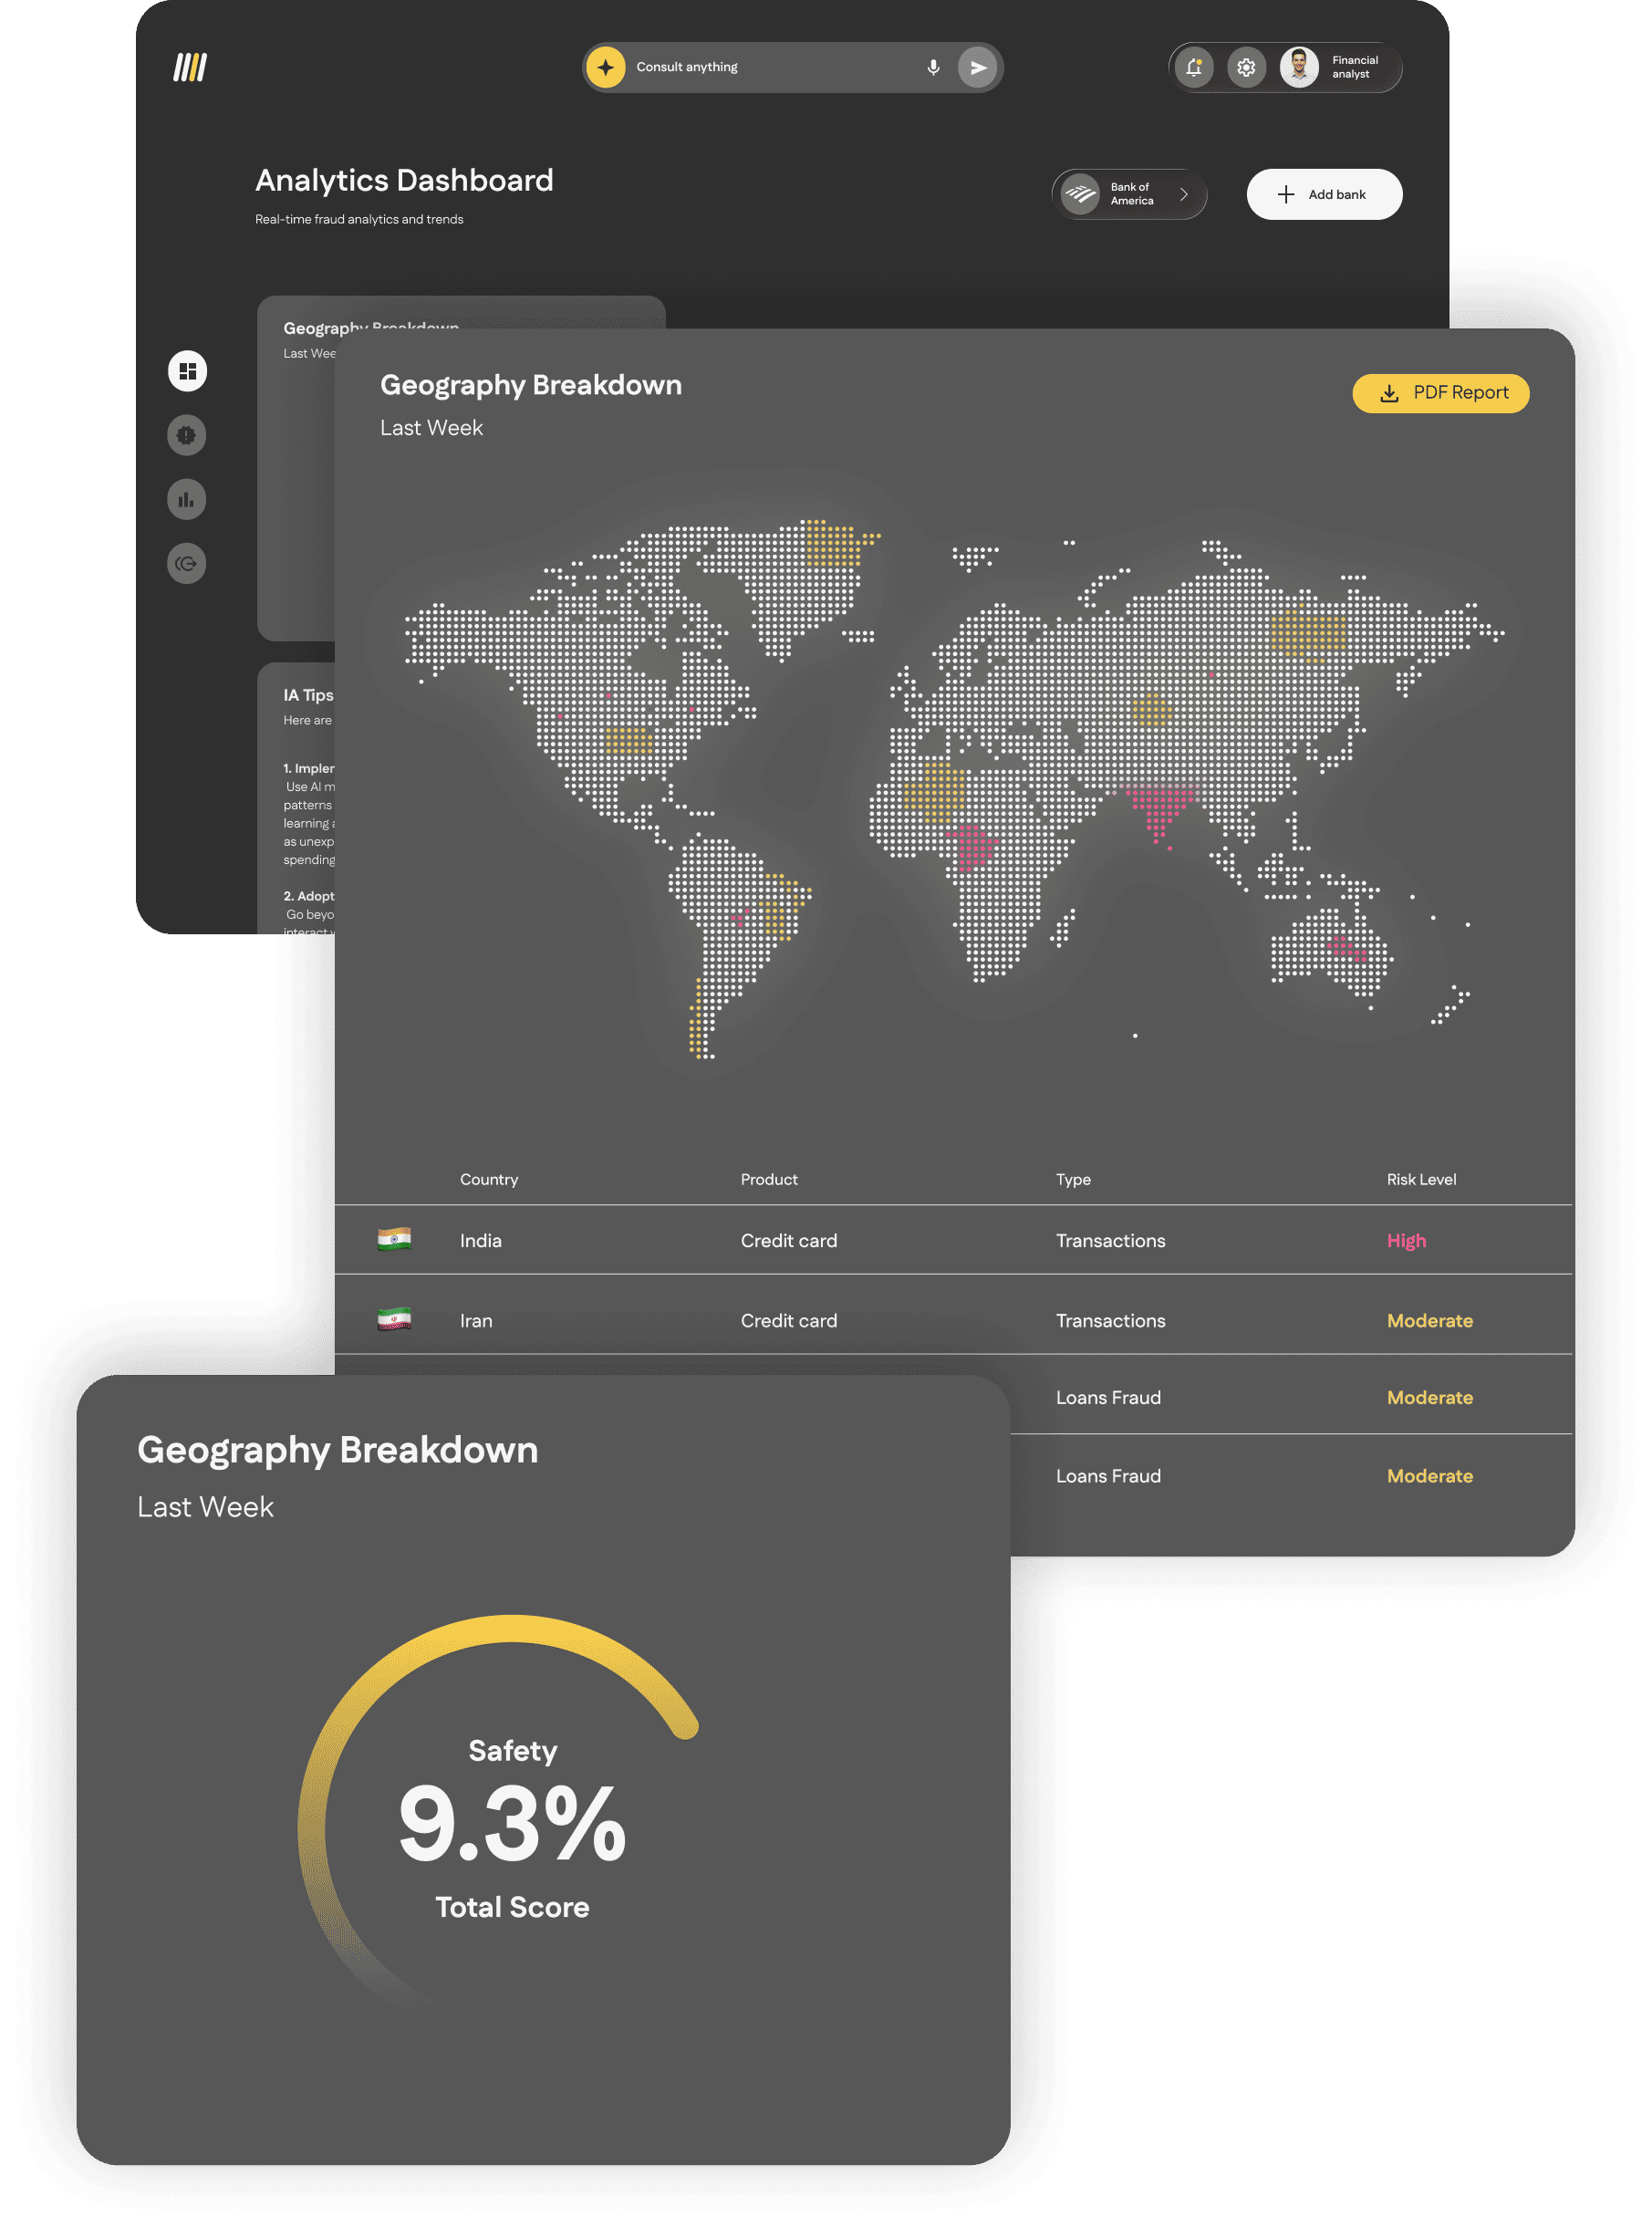Download the PDF Report
This screenshot has height=2228, width=1652.
pyautogui.click(x=1441, y=393)
